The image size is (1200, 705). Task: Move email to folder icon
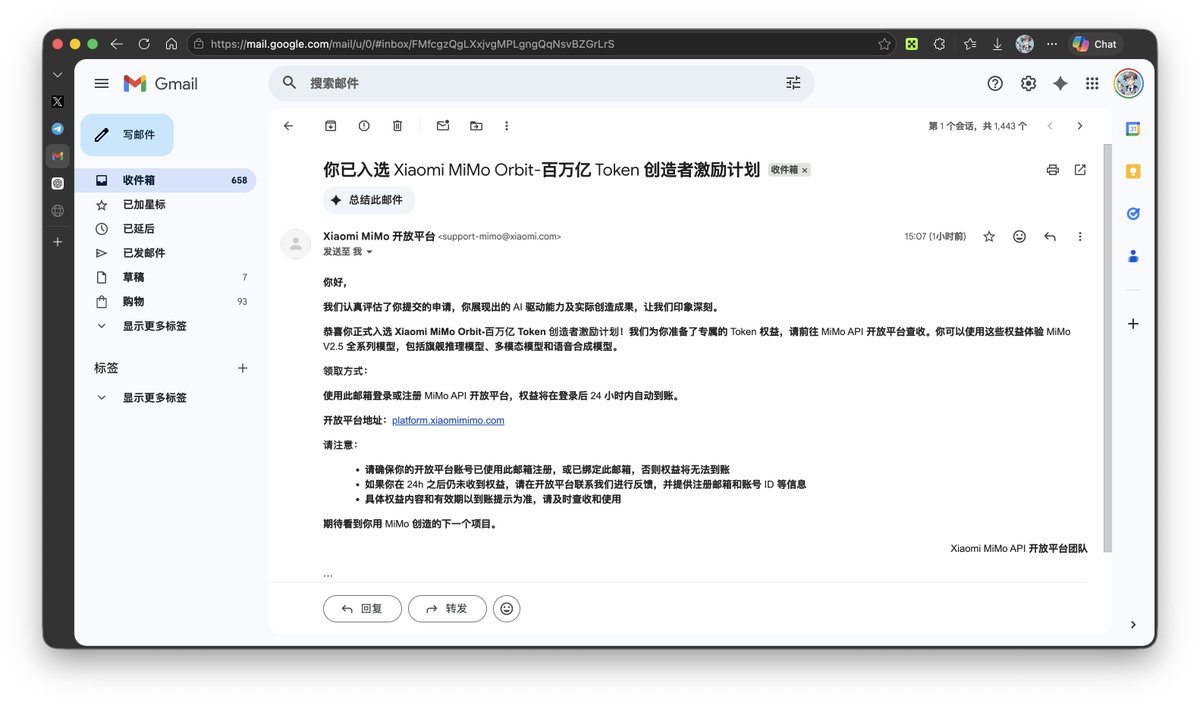[476, 126]
